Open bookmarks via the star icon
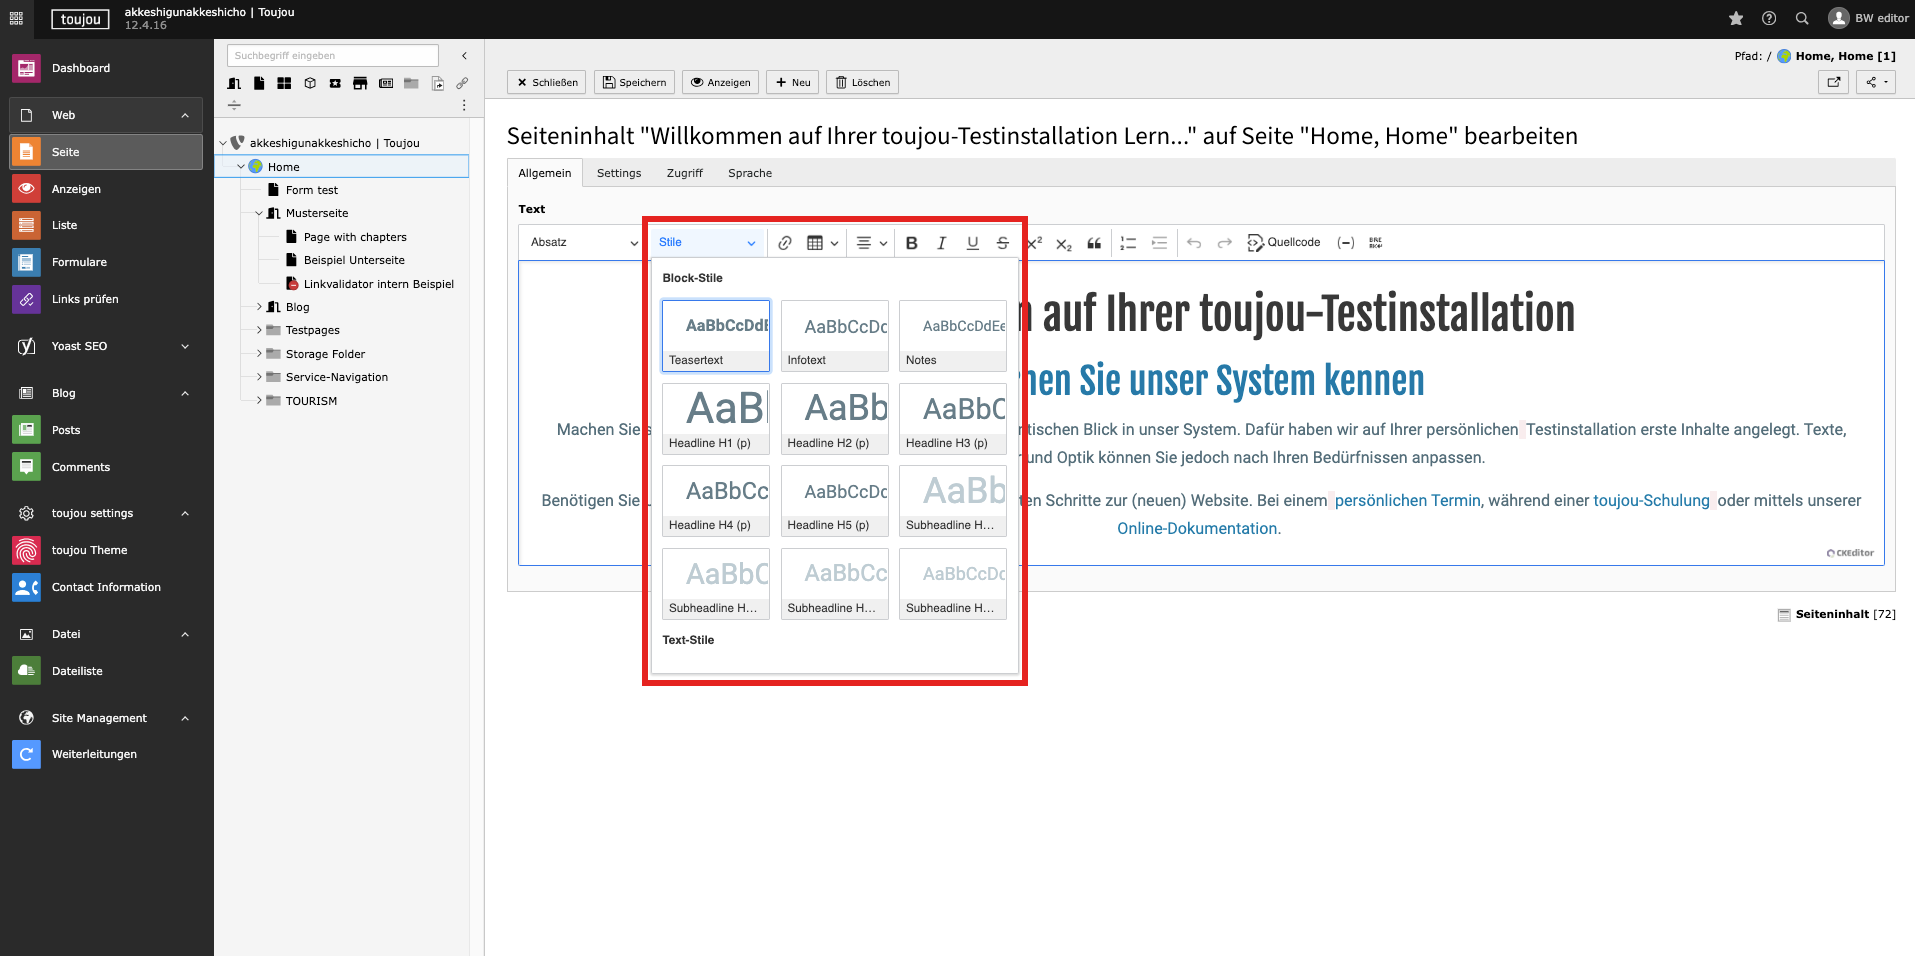The image size is (1915, 956). 1736,18
